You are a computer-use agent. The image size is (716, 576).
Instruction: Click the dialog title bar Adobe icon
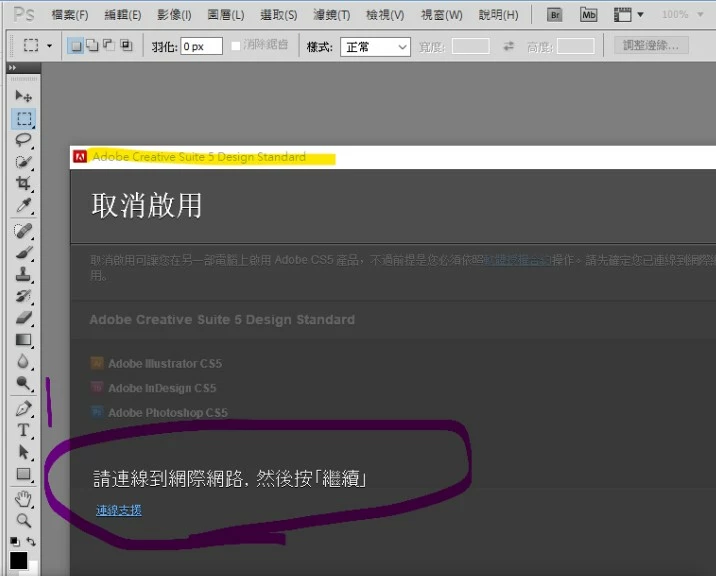(80, 157)
